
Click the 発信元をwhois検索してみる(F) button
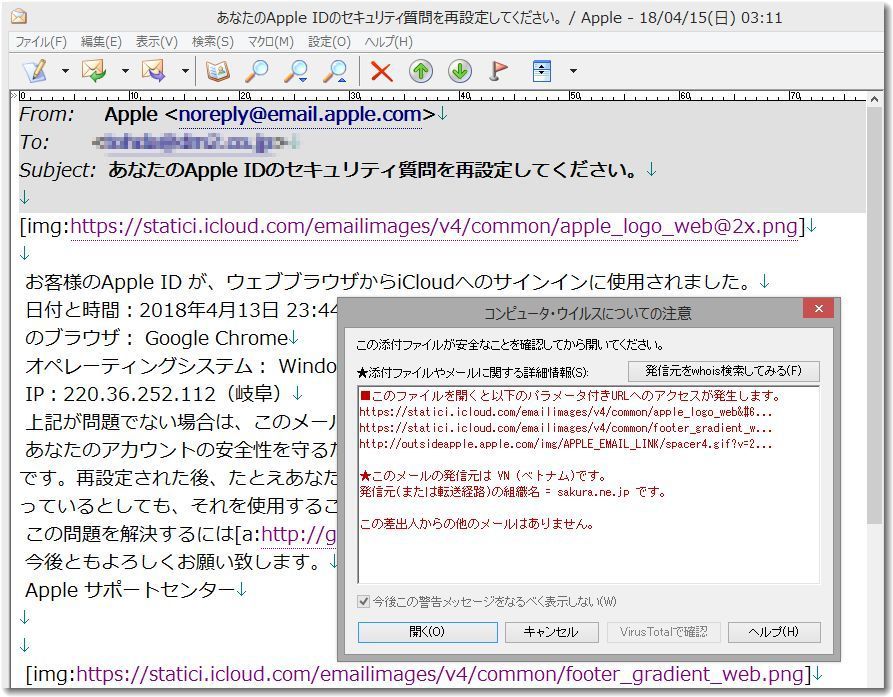point(724,371)
